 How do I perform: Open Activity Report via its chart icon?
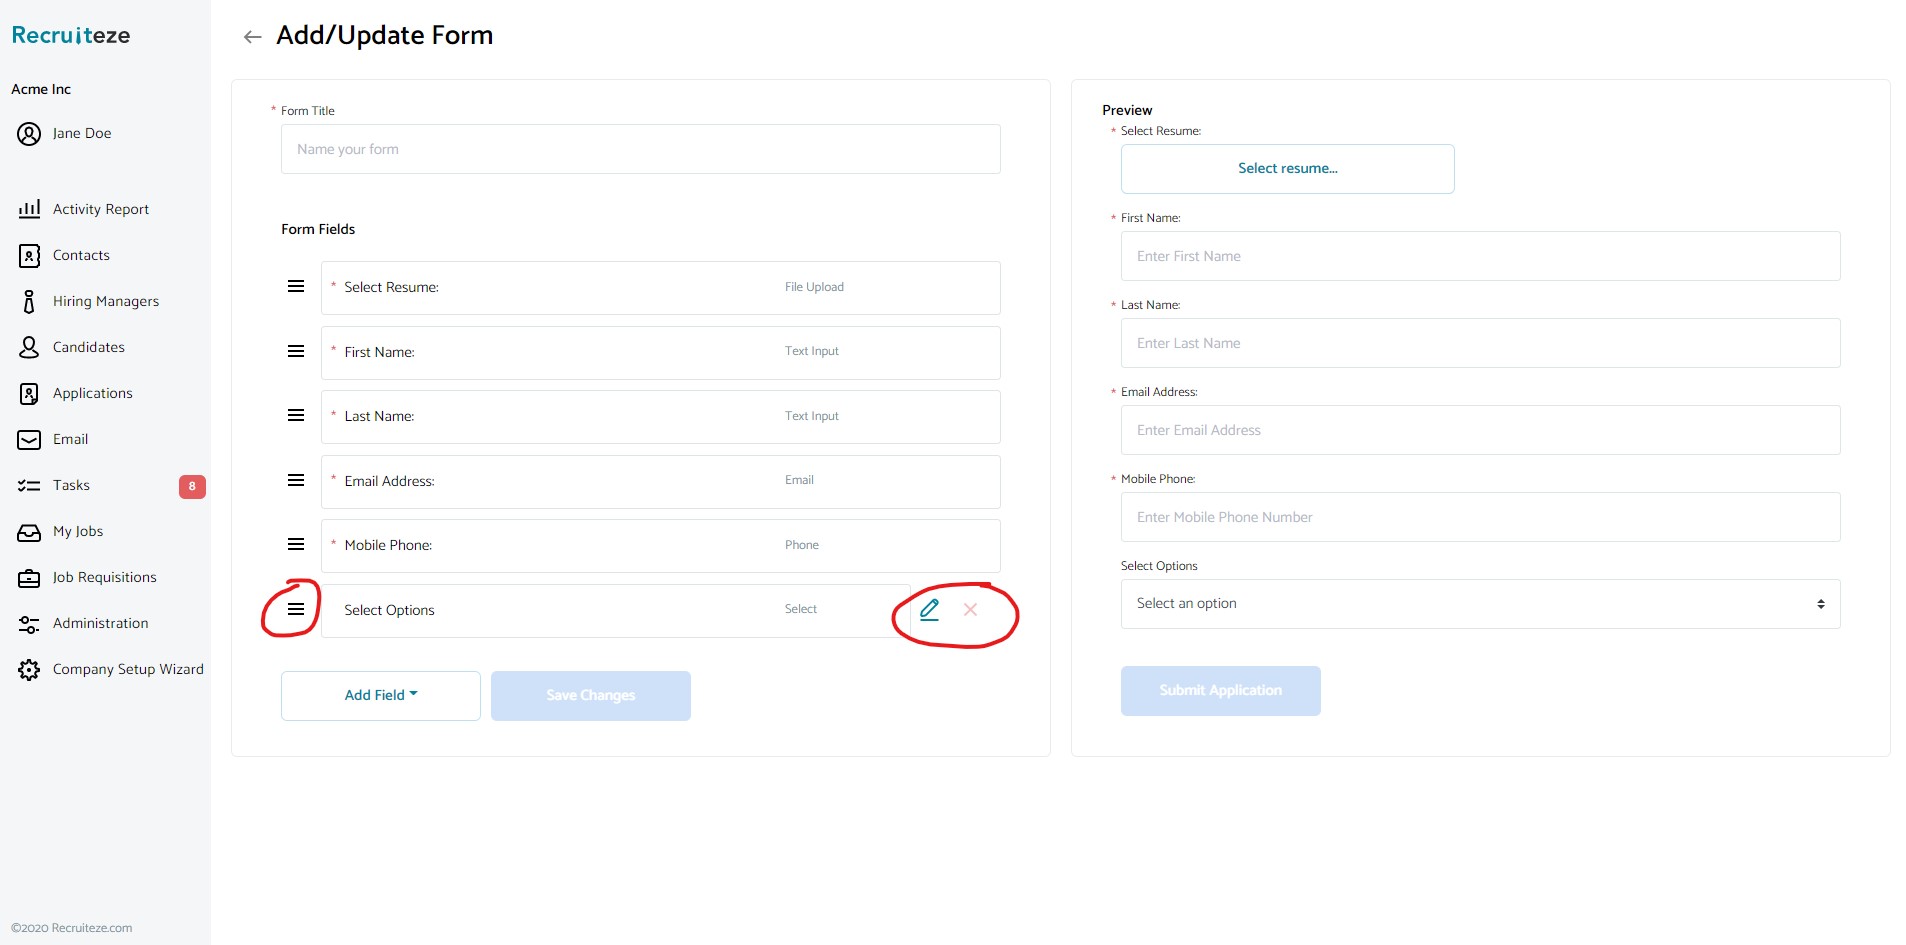tap(29, 209)
